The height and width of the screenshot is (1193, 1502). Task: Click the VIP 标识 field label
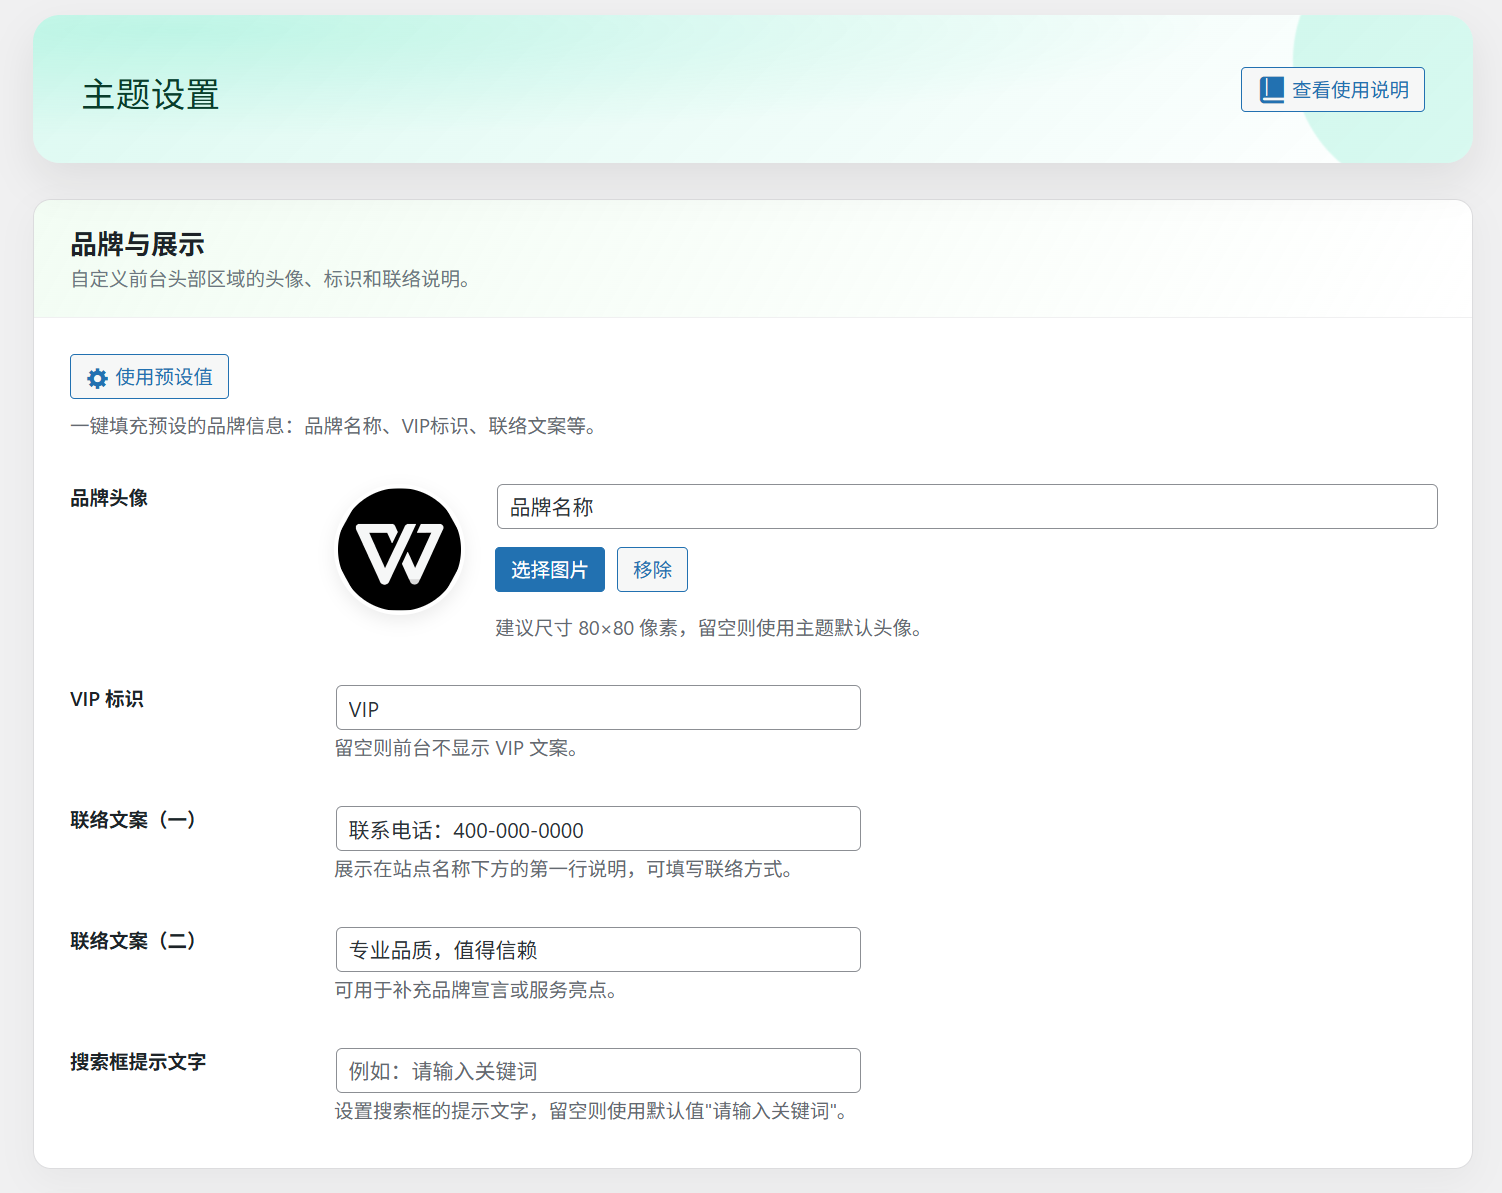click(x=107, y=699)
